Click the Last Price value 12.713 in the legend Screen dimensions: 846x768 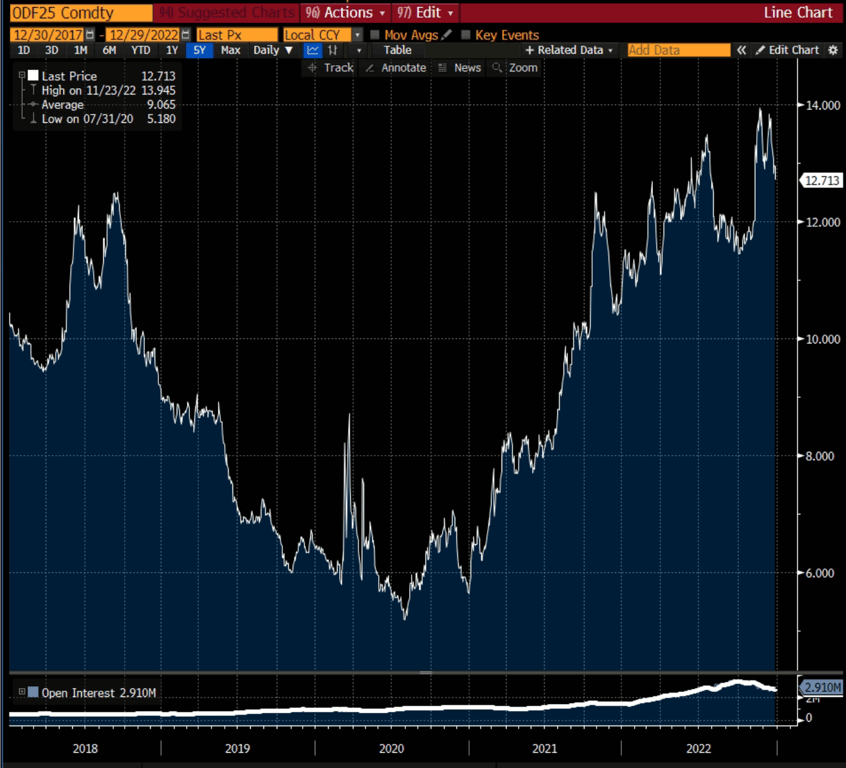click(x=158, y=76)
